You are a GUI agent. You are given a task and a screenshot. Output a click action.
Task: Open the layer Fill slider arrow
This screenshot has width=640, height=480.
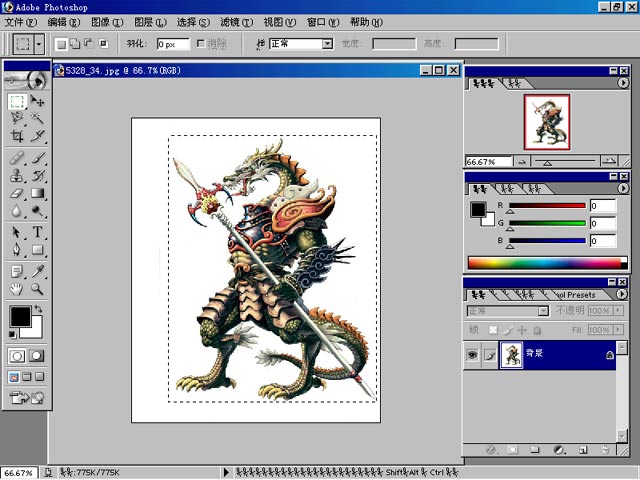tap(619, 329)
